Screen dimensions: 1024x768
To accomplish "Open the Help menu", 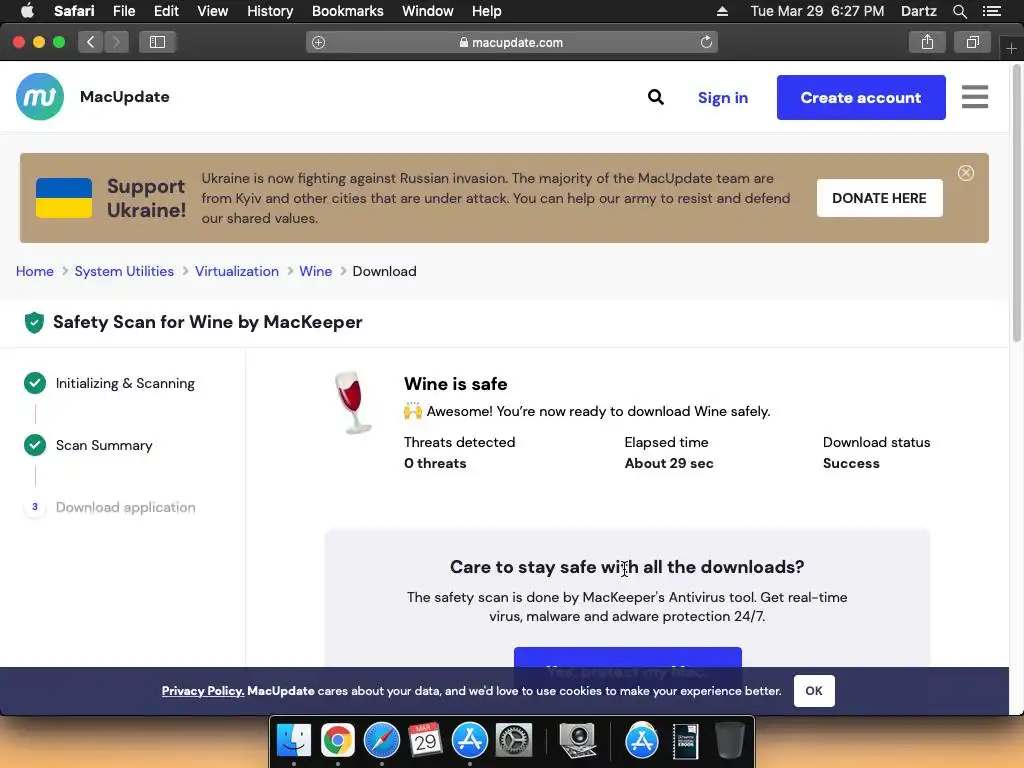I will [487, 11].
